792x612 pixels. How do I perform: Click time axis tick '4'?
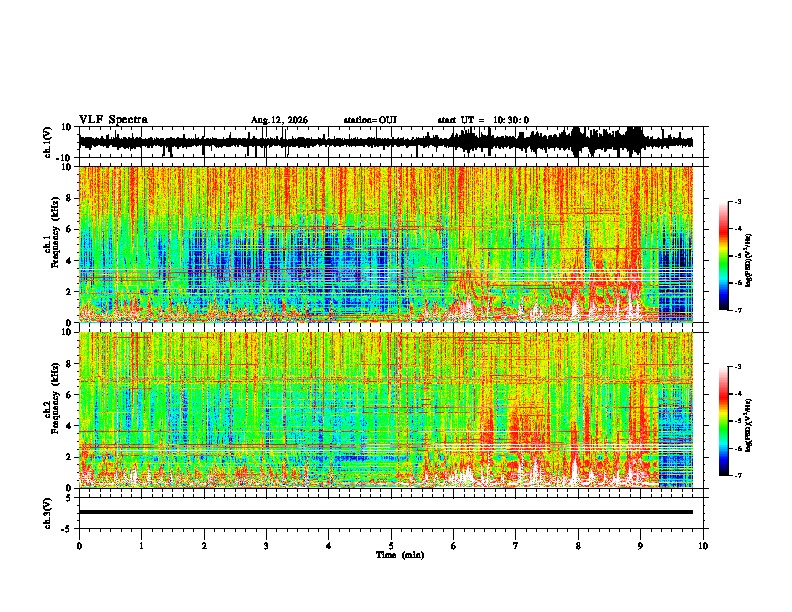coord(329,546)
